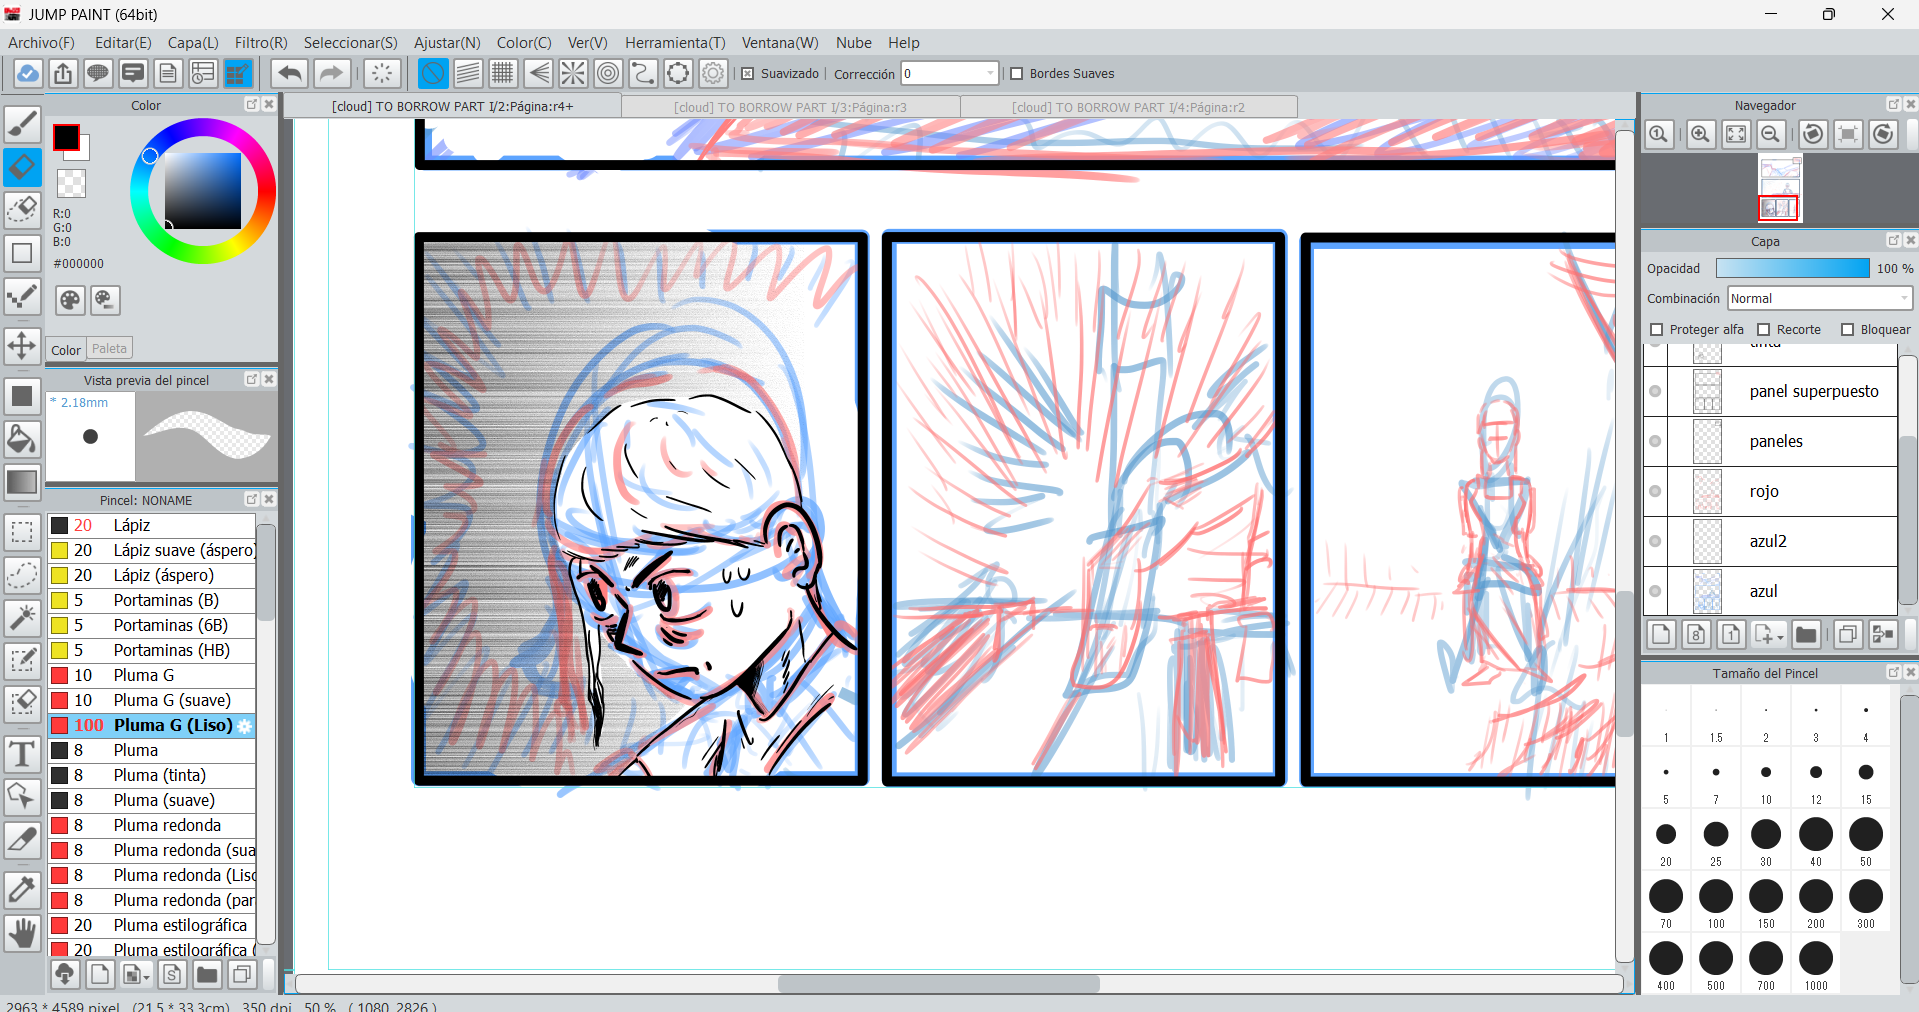Select the Brush tool in left toolbar

(22, 125)
